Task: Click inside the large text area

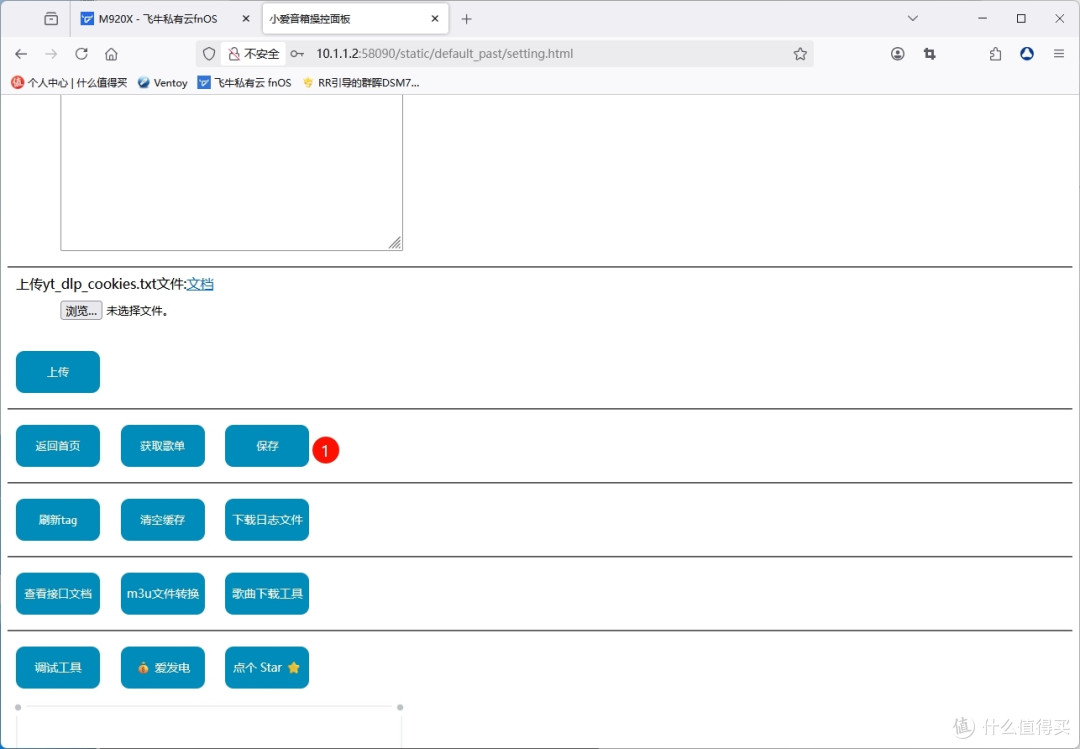Action: [231, 172]
